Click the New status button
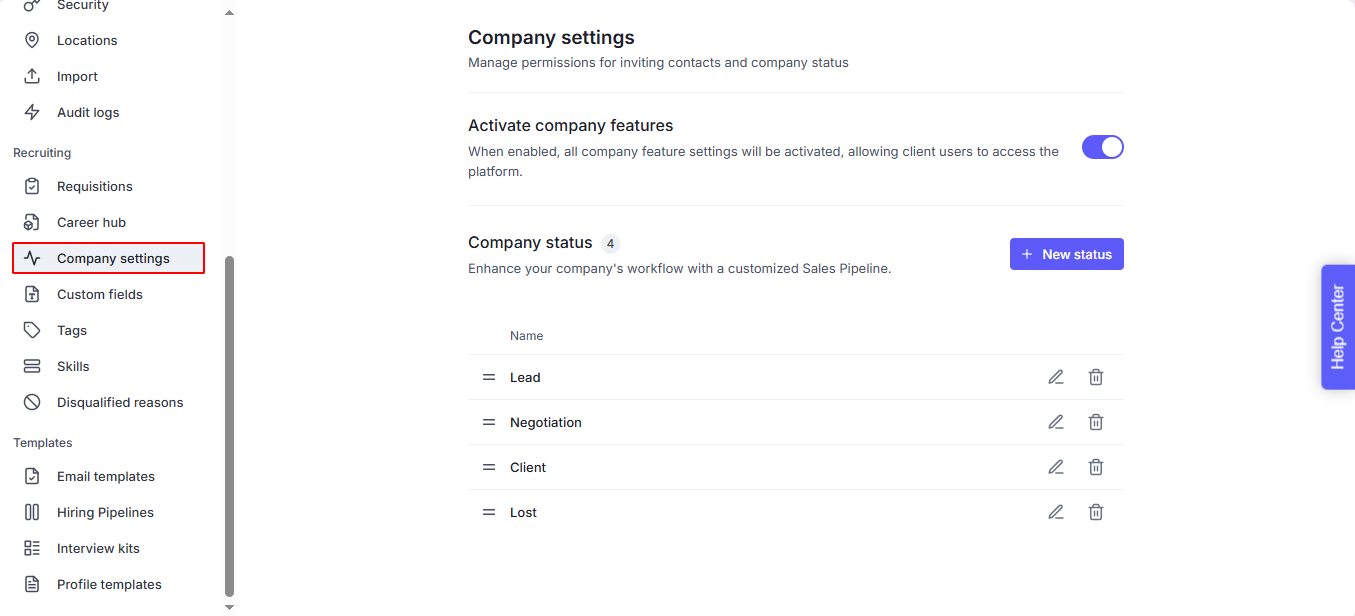 (x=1066, y=254)
